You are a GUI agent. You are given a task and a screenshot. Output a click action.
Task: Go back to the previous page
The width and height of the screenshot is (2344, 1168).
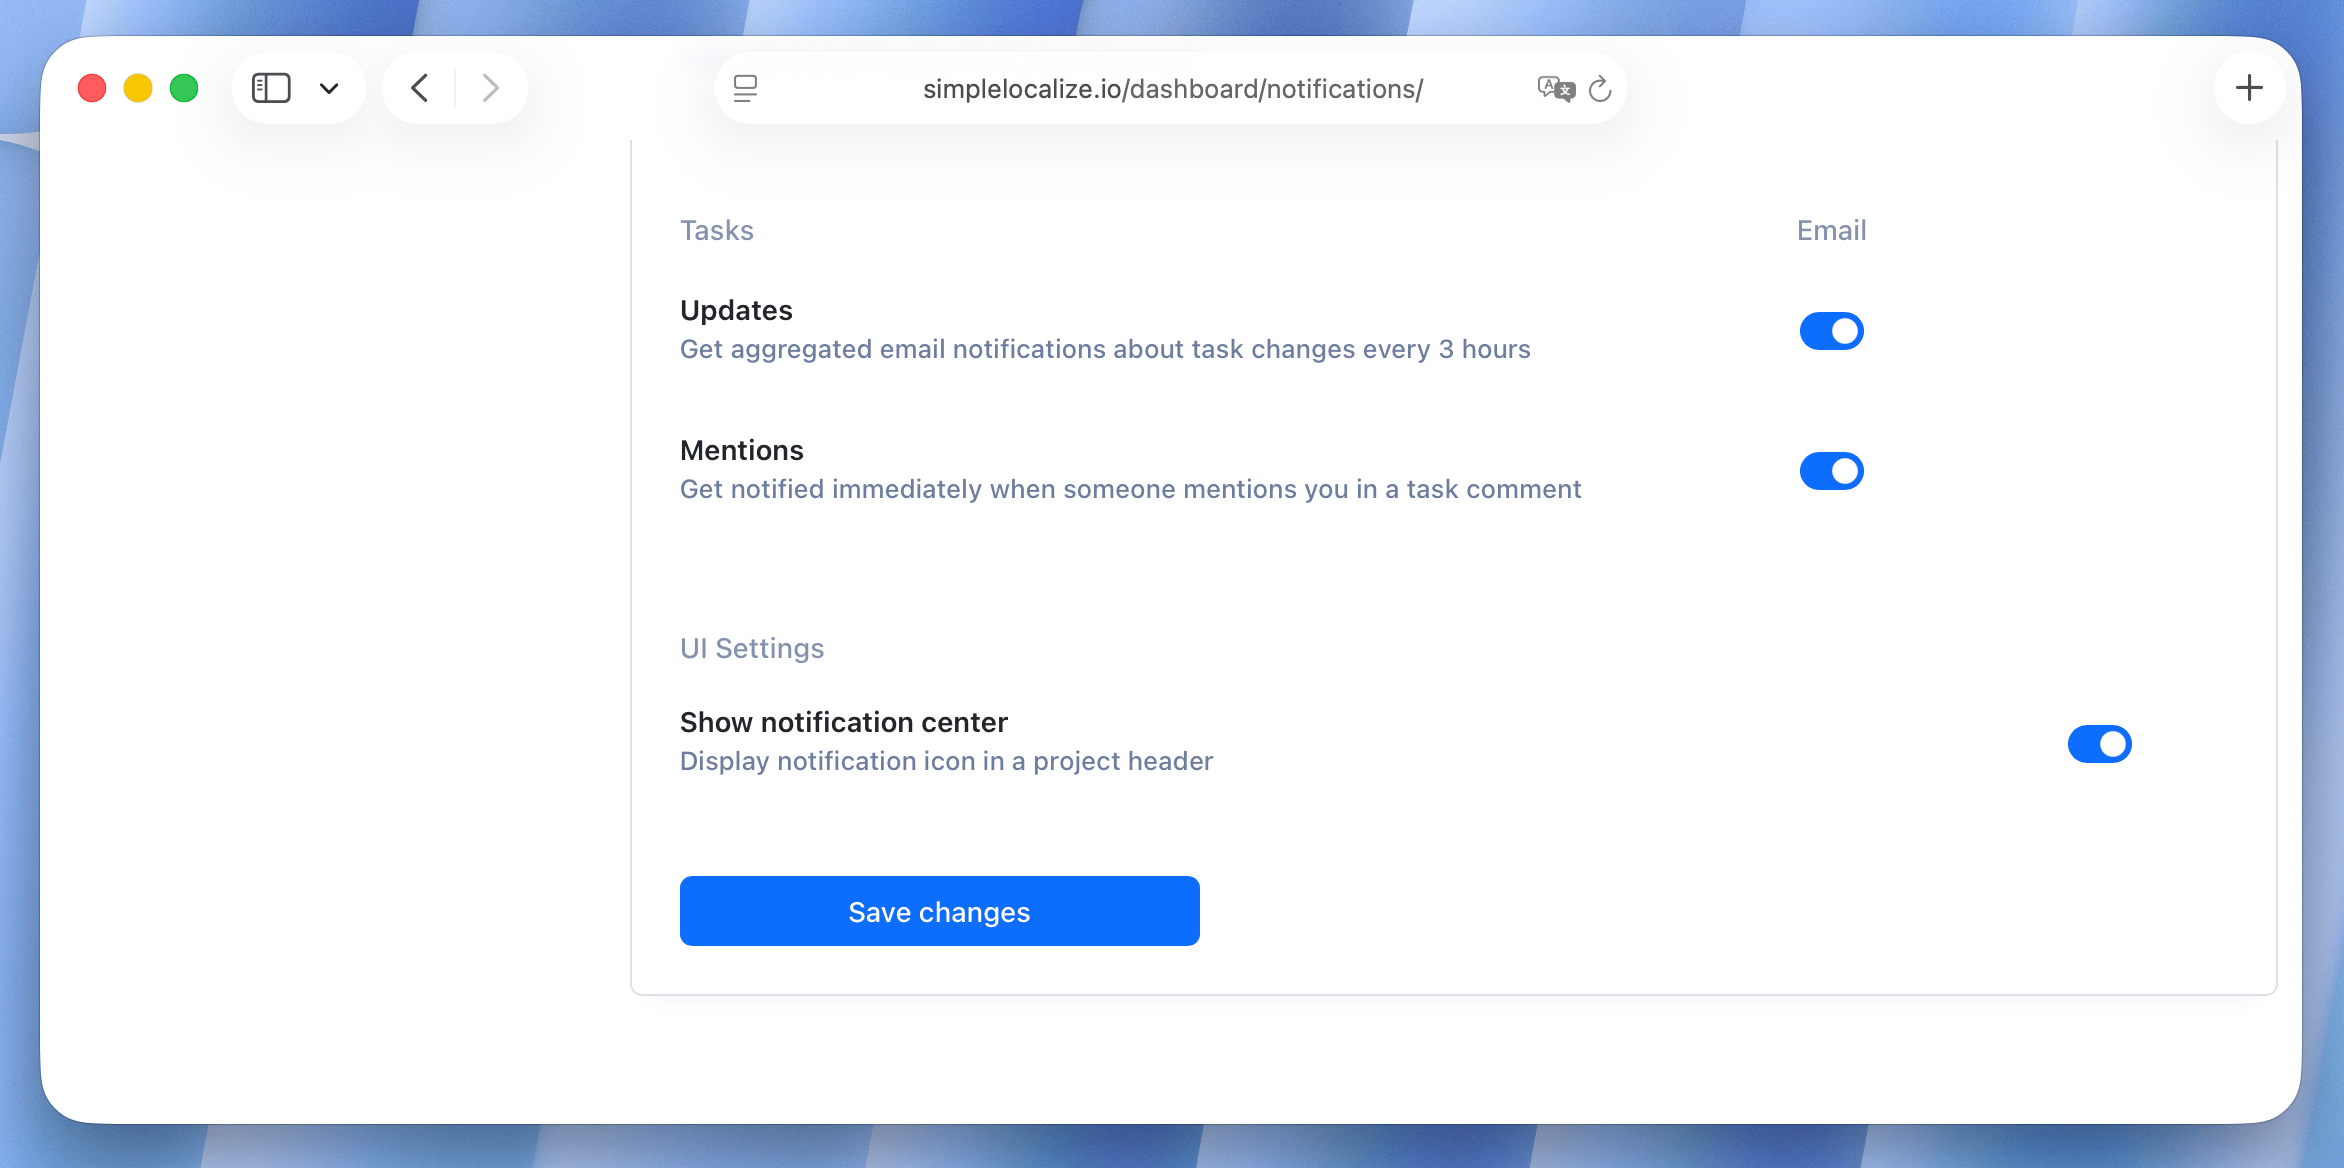pos(419,87)
